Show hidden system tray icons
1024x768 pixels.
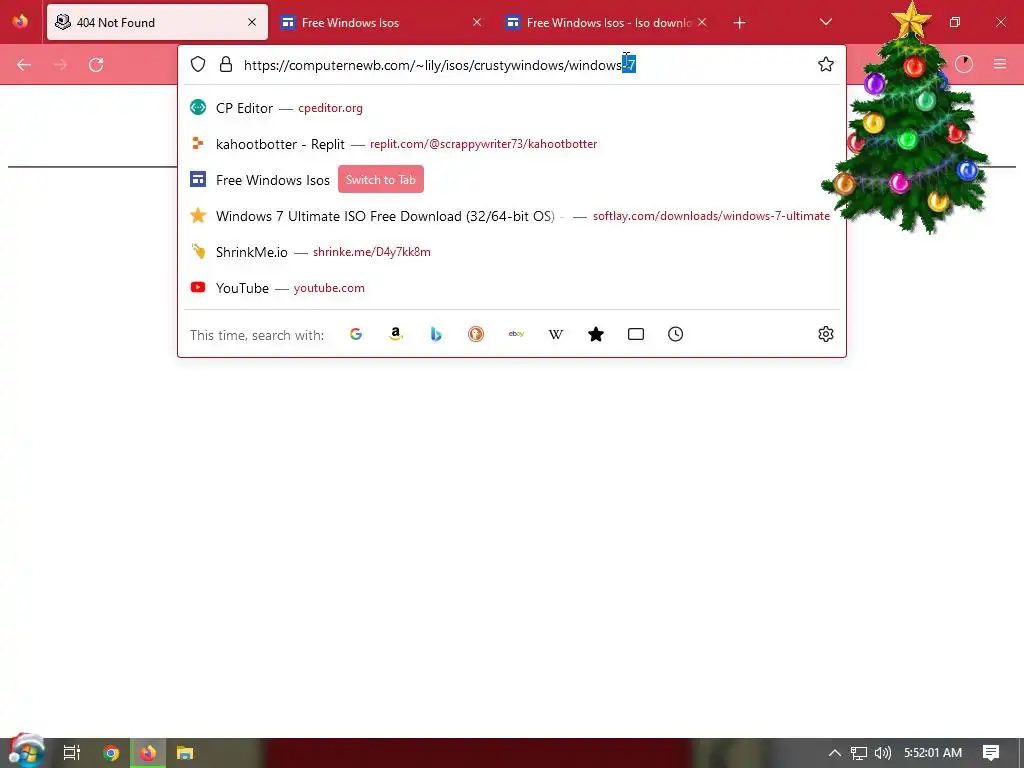[x=834, y=753]
